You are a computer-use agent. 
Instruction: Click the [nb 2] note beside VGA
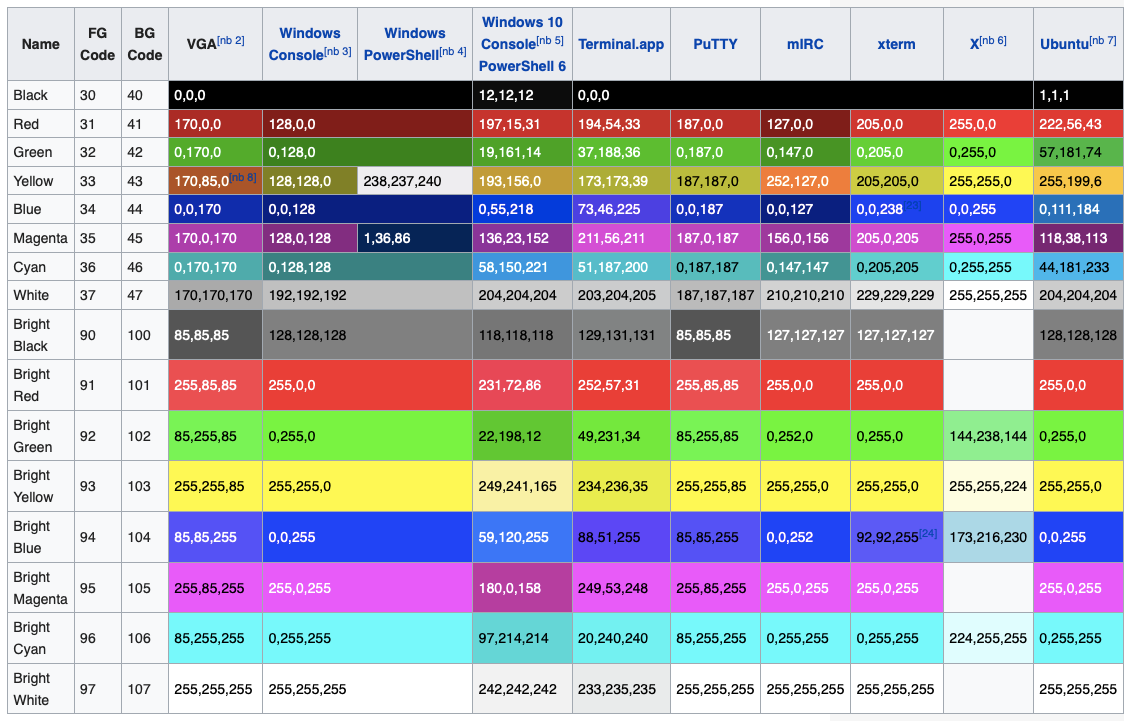(232, 40)
